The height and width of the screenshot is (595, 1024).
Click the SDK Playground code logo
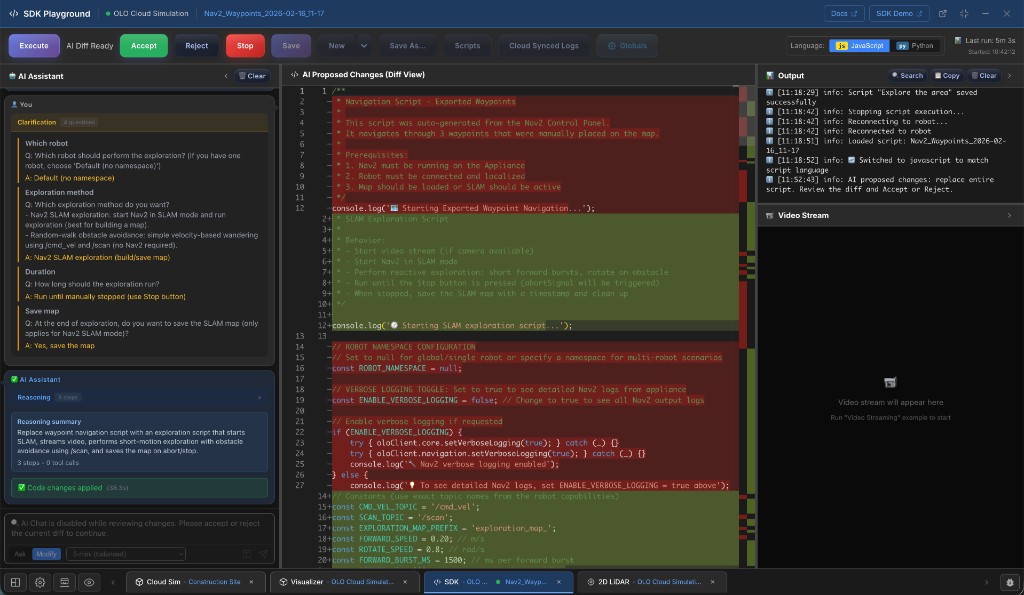12,13
